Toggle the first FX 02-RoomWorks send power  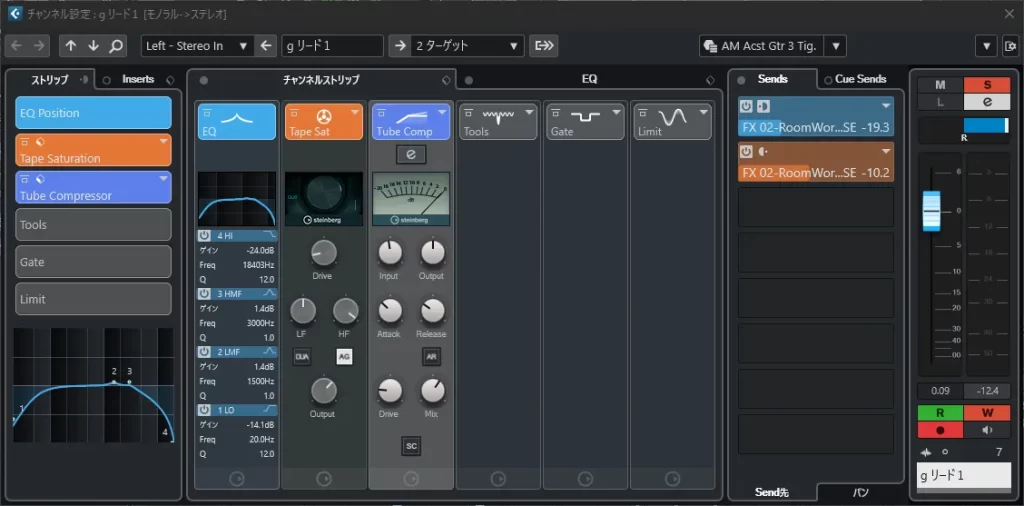tap(746, 106)
